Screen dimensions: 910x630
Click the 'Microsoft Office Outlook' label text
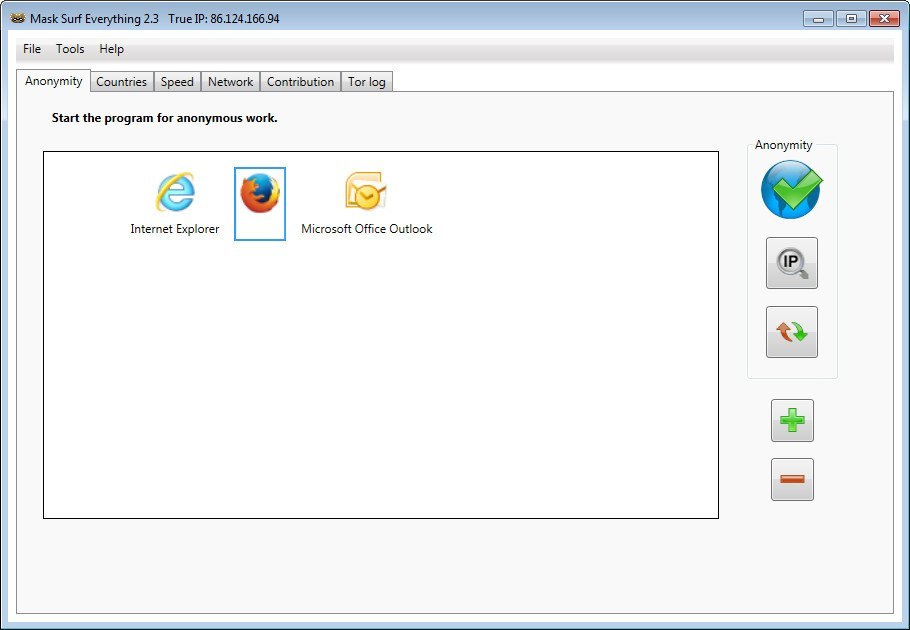[x=366, y=229]
